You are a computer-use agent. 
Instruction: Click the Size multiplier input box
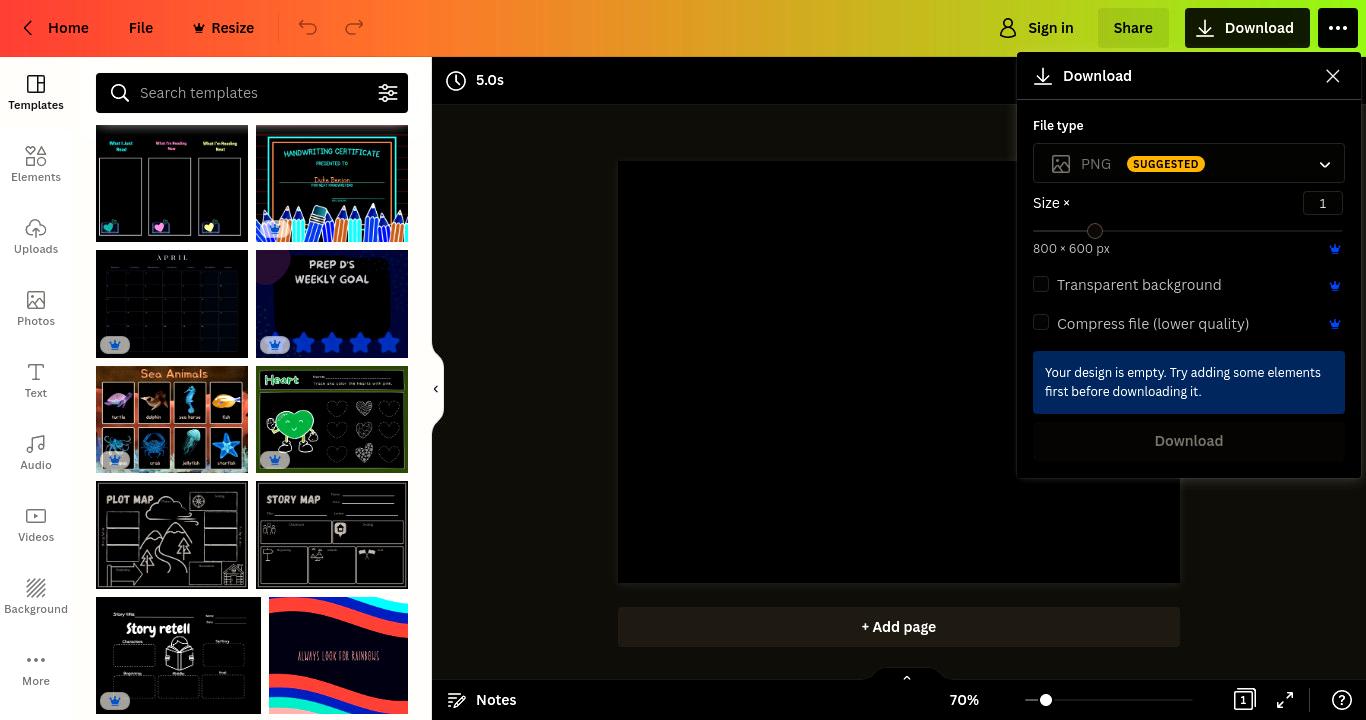(1322, 203)
